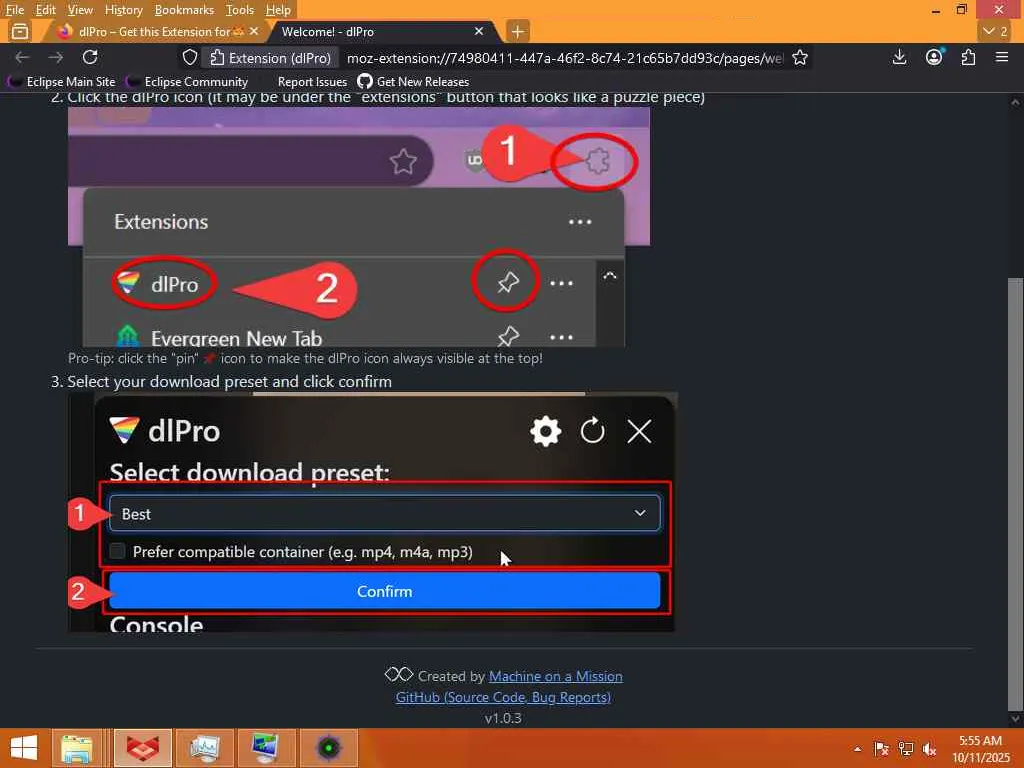The width and height of the screenshot is (1024, 768).
Task: Bookmark this page with star icon
Action: [799, 58]
